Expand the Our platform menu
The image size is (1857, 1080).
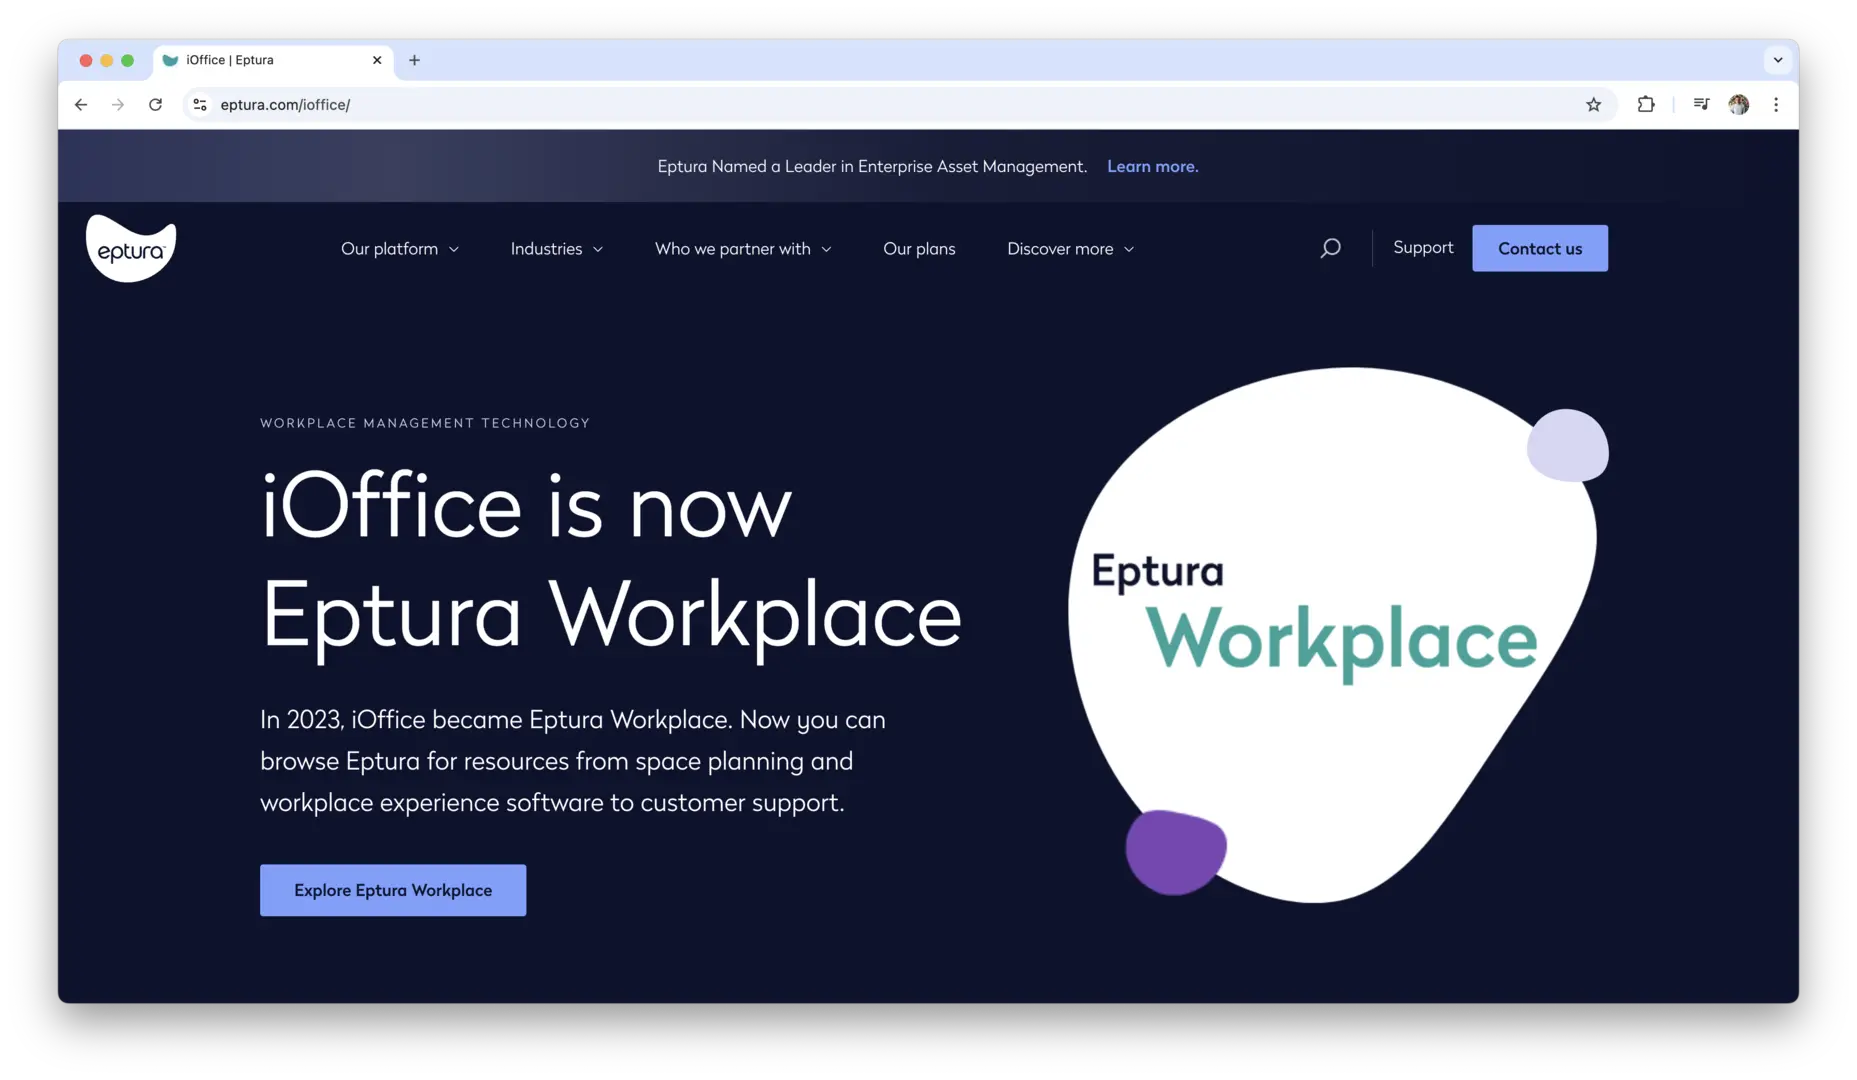400,248
